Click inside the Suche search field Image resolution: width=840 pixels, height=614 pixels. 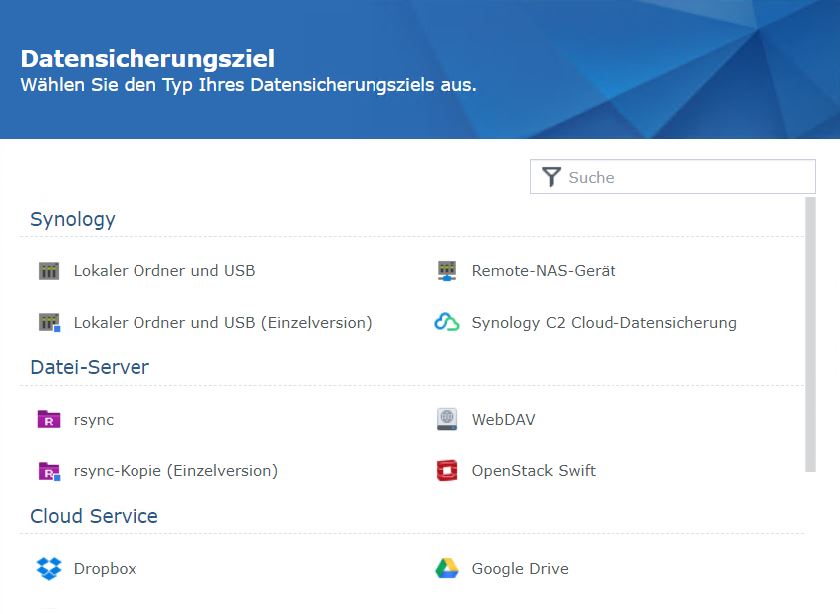pos(670,176)
